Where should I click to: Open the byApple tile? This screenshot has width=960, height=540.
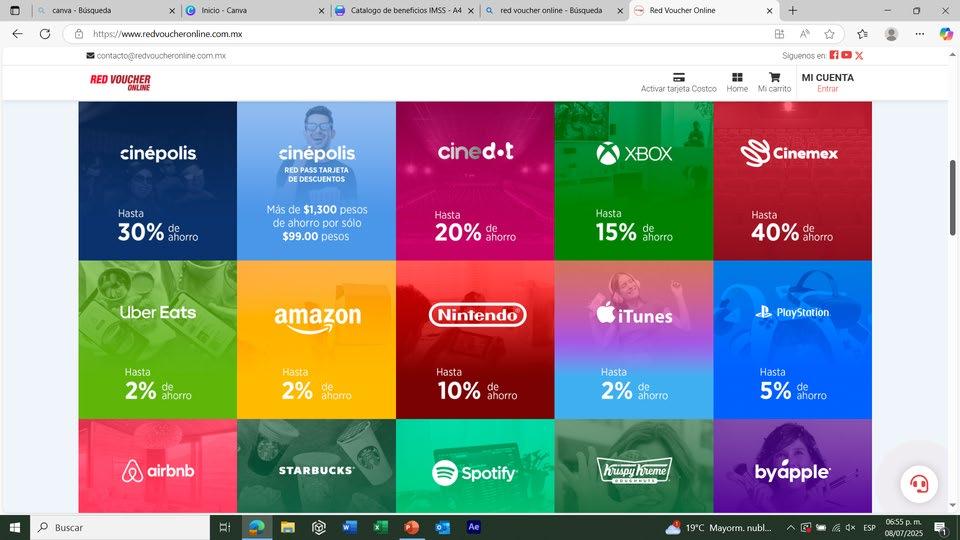(793, 466)
